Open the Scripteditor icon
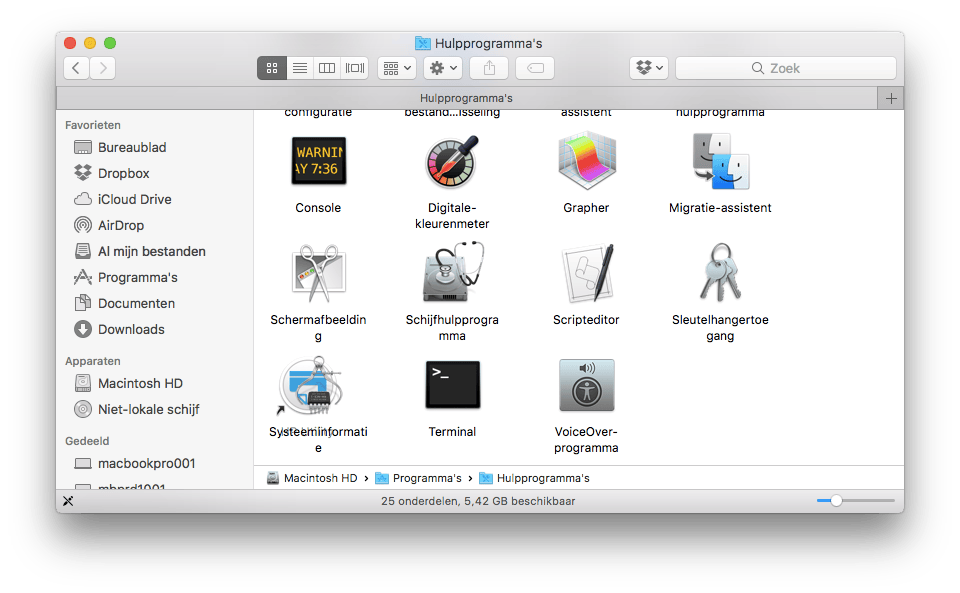This screenshot has width=960, height=593. pyautogui.click(x=588, y=273)
